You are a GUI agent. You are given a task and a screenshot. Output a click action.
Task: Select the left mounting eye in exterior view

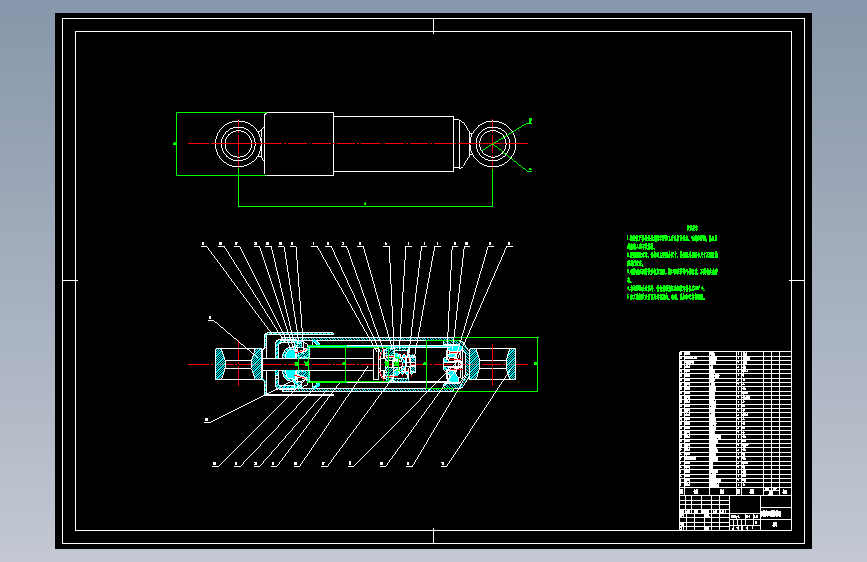238,144
